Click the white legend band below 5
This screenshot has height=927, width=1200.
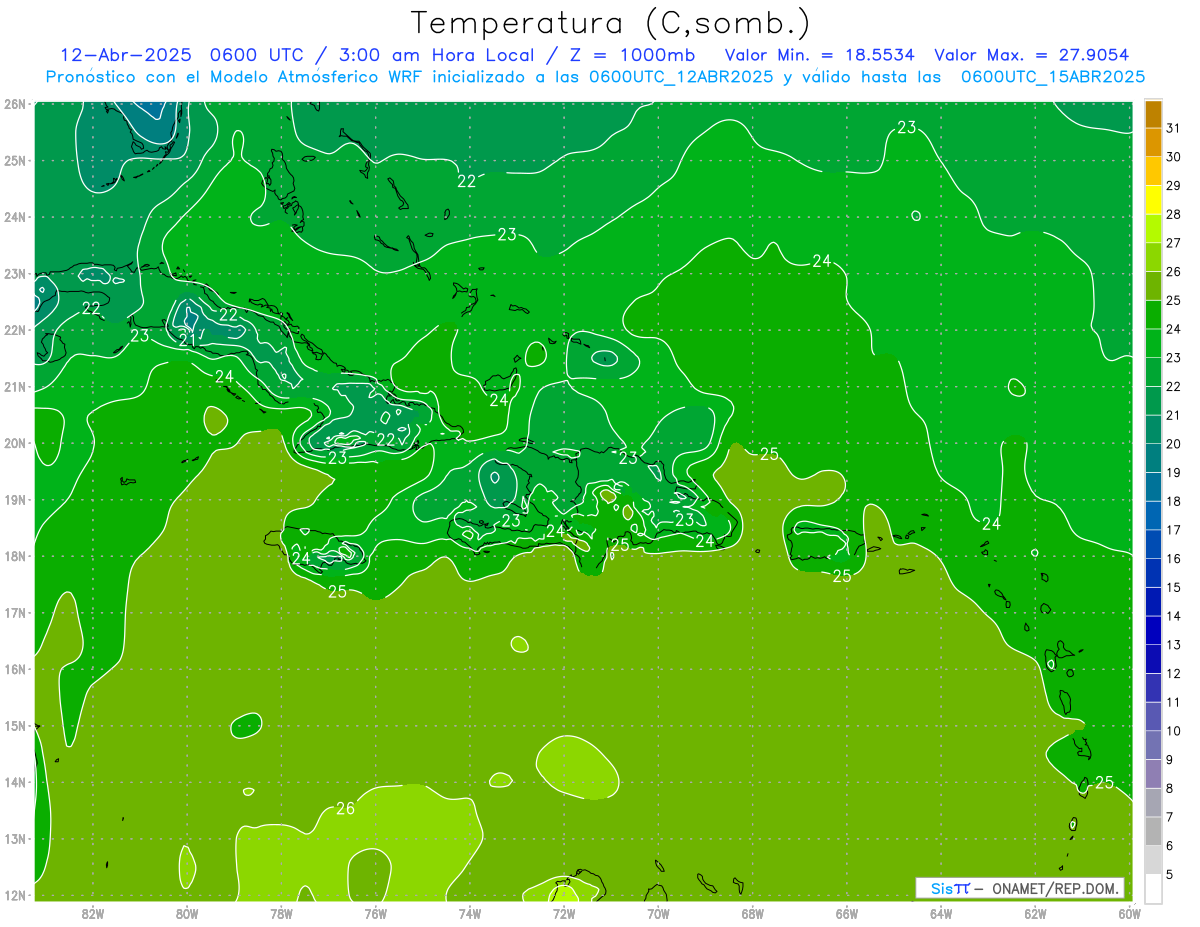pos(1153,888)
